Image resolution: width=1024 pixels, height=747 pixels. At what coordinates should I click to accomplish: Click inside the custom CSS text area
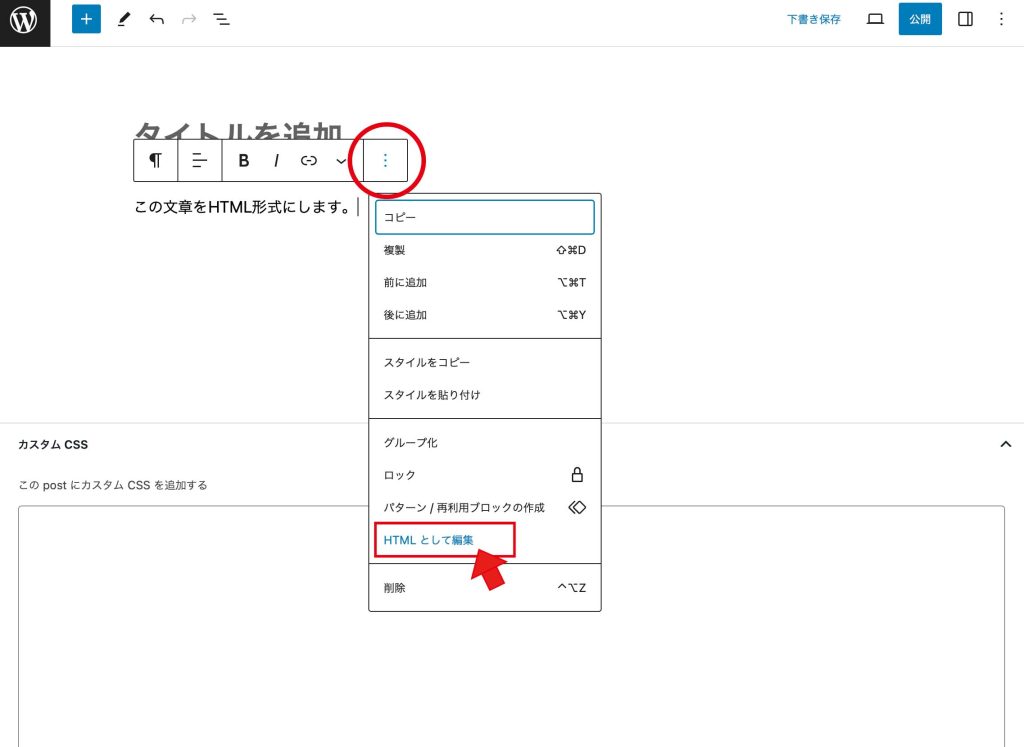pos(511,626)
